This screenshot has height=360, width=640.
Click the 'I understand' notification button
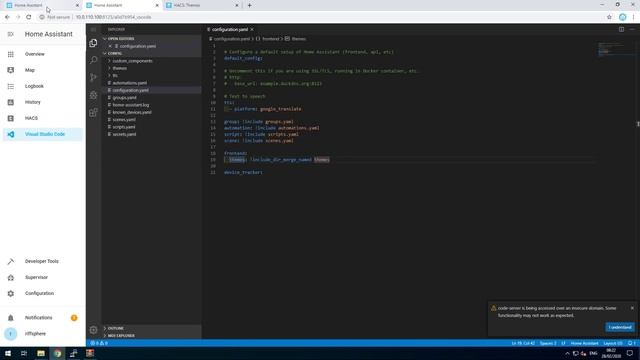coord(620,327)
